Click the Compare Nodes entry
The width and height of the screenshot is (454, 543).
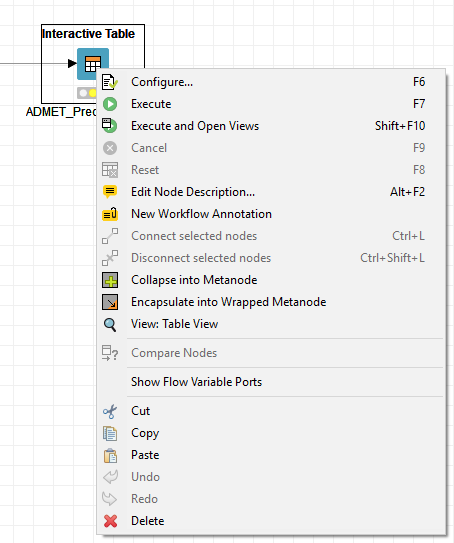point(271,353)
